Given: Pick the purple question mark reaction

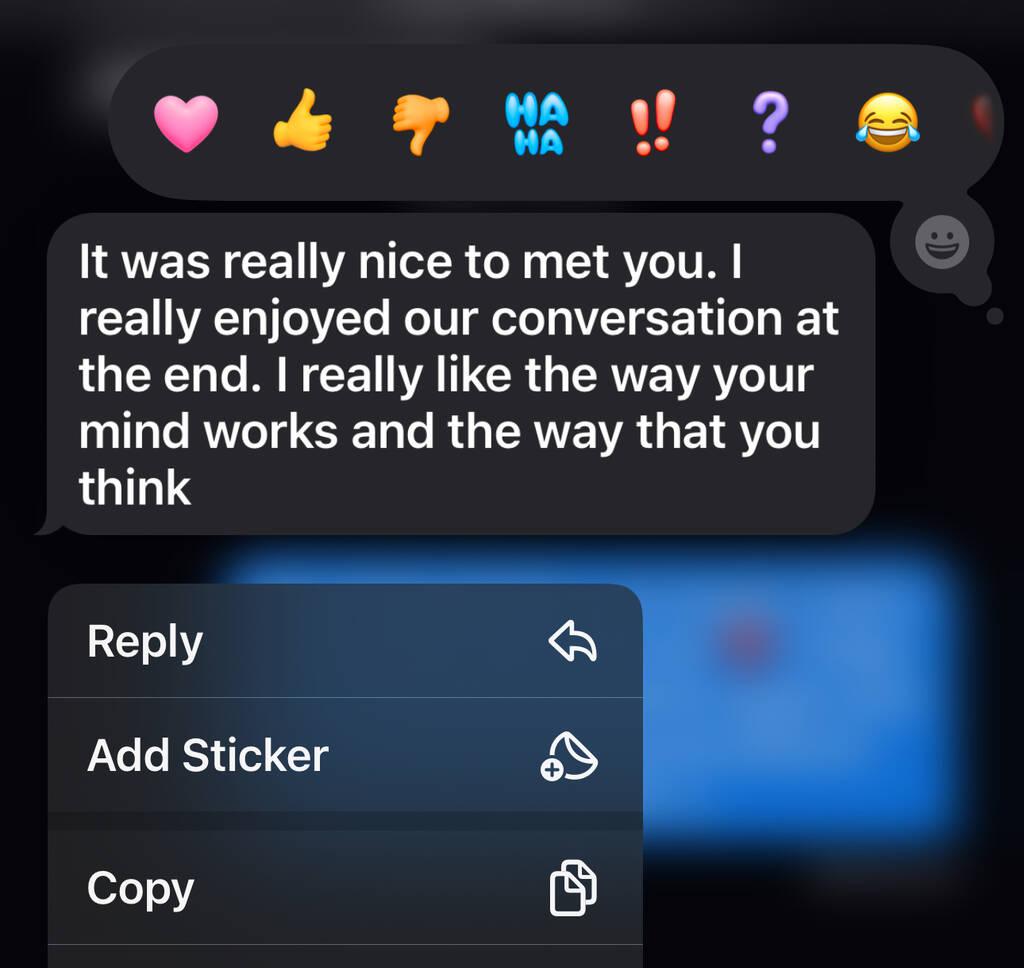Looking at the screenshot, I should (x=770, y=122).
